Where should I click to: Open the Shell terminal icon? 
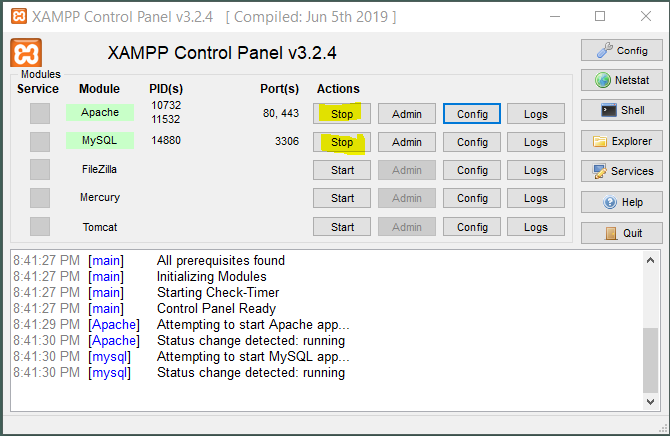pos(621,110)
